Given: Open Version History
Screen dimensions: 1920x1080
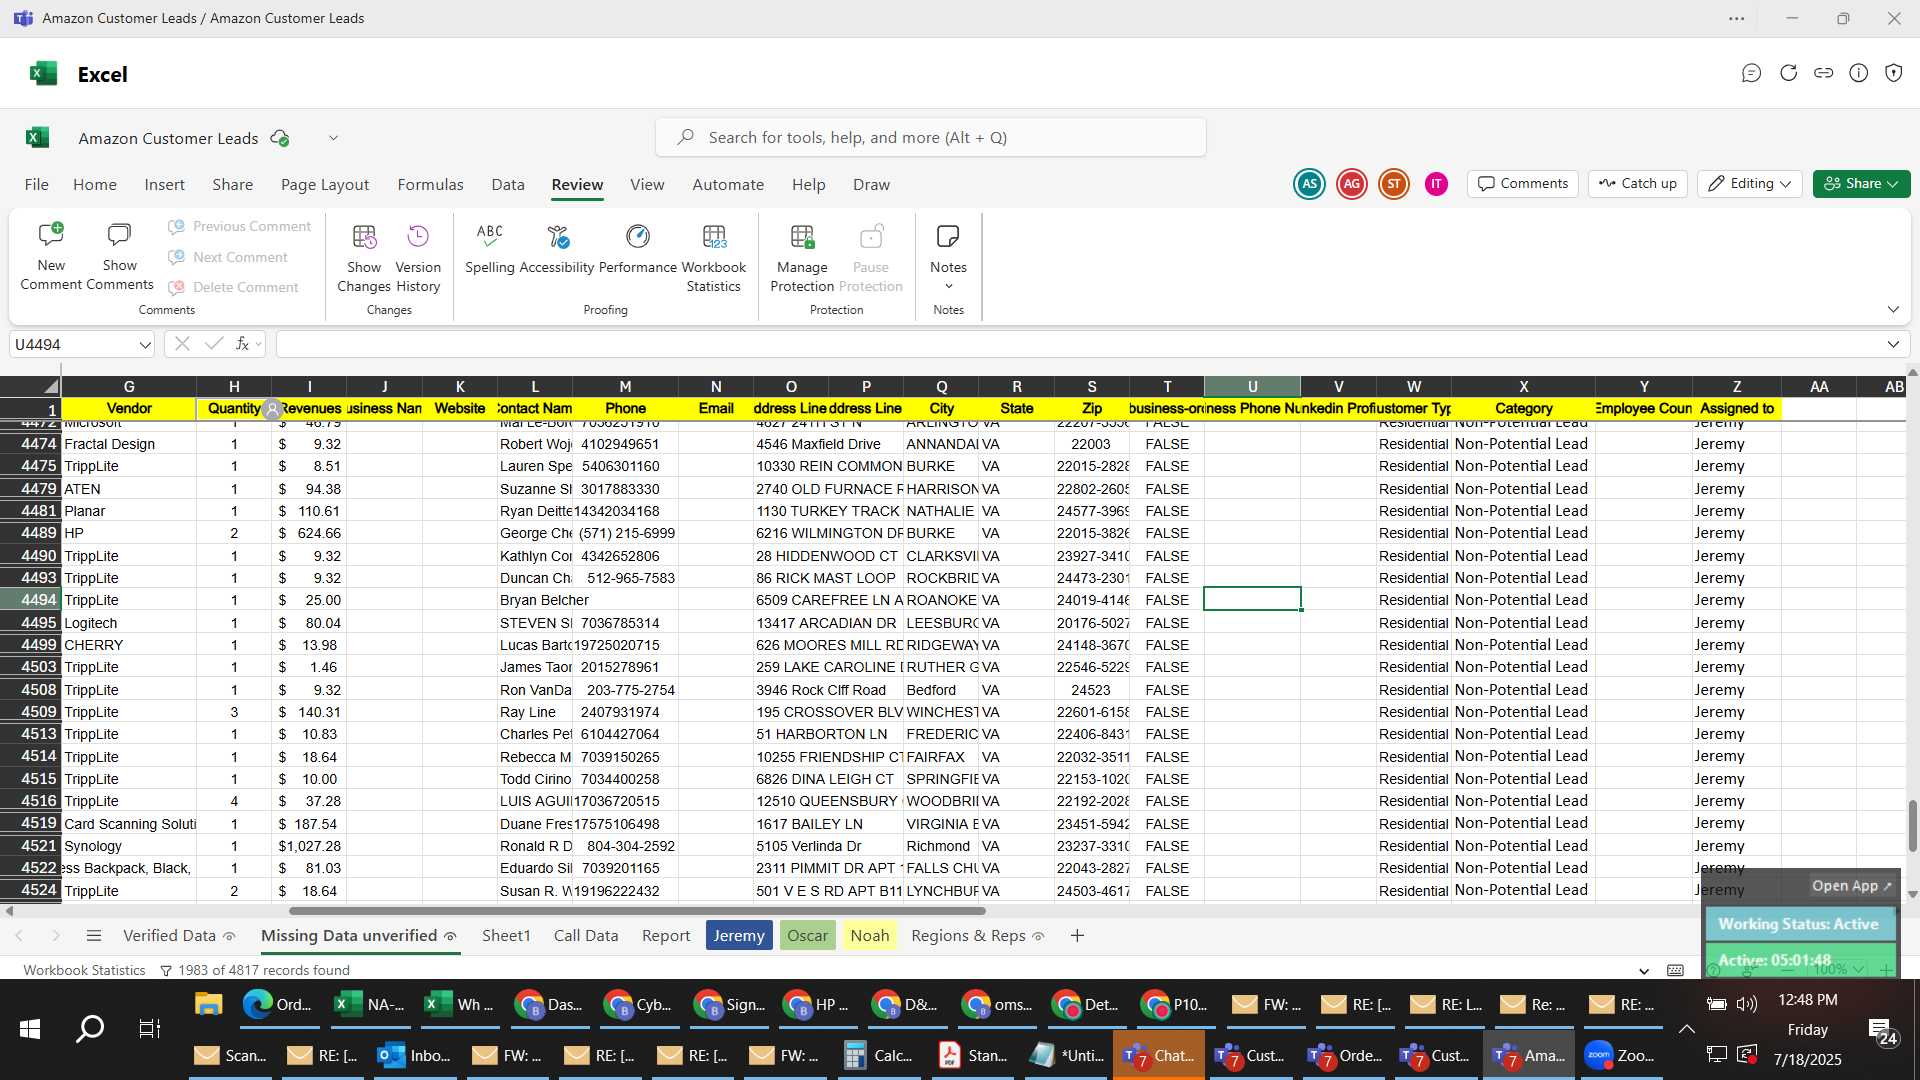Looking at the screenshot, I should [x=418, y=259].
